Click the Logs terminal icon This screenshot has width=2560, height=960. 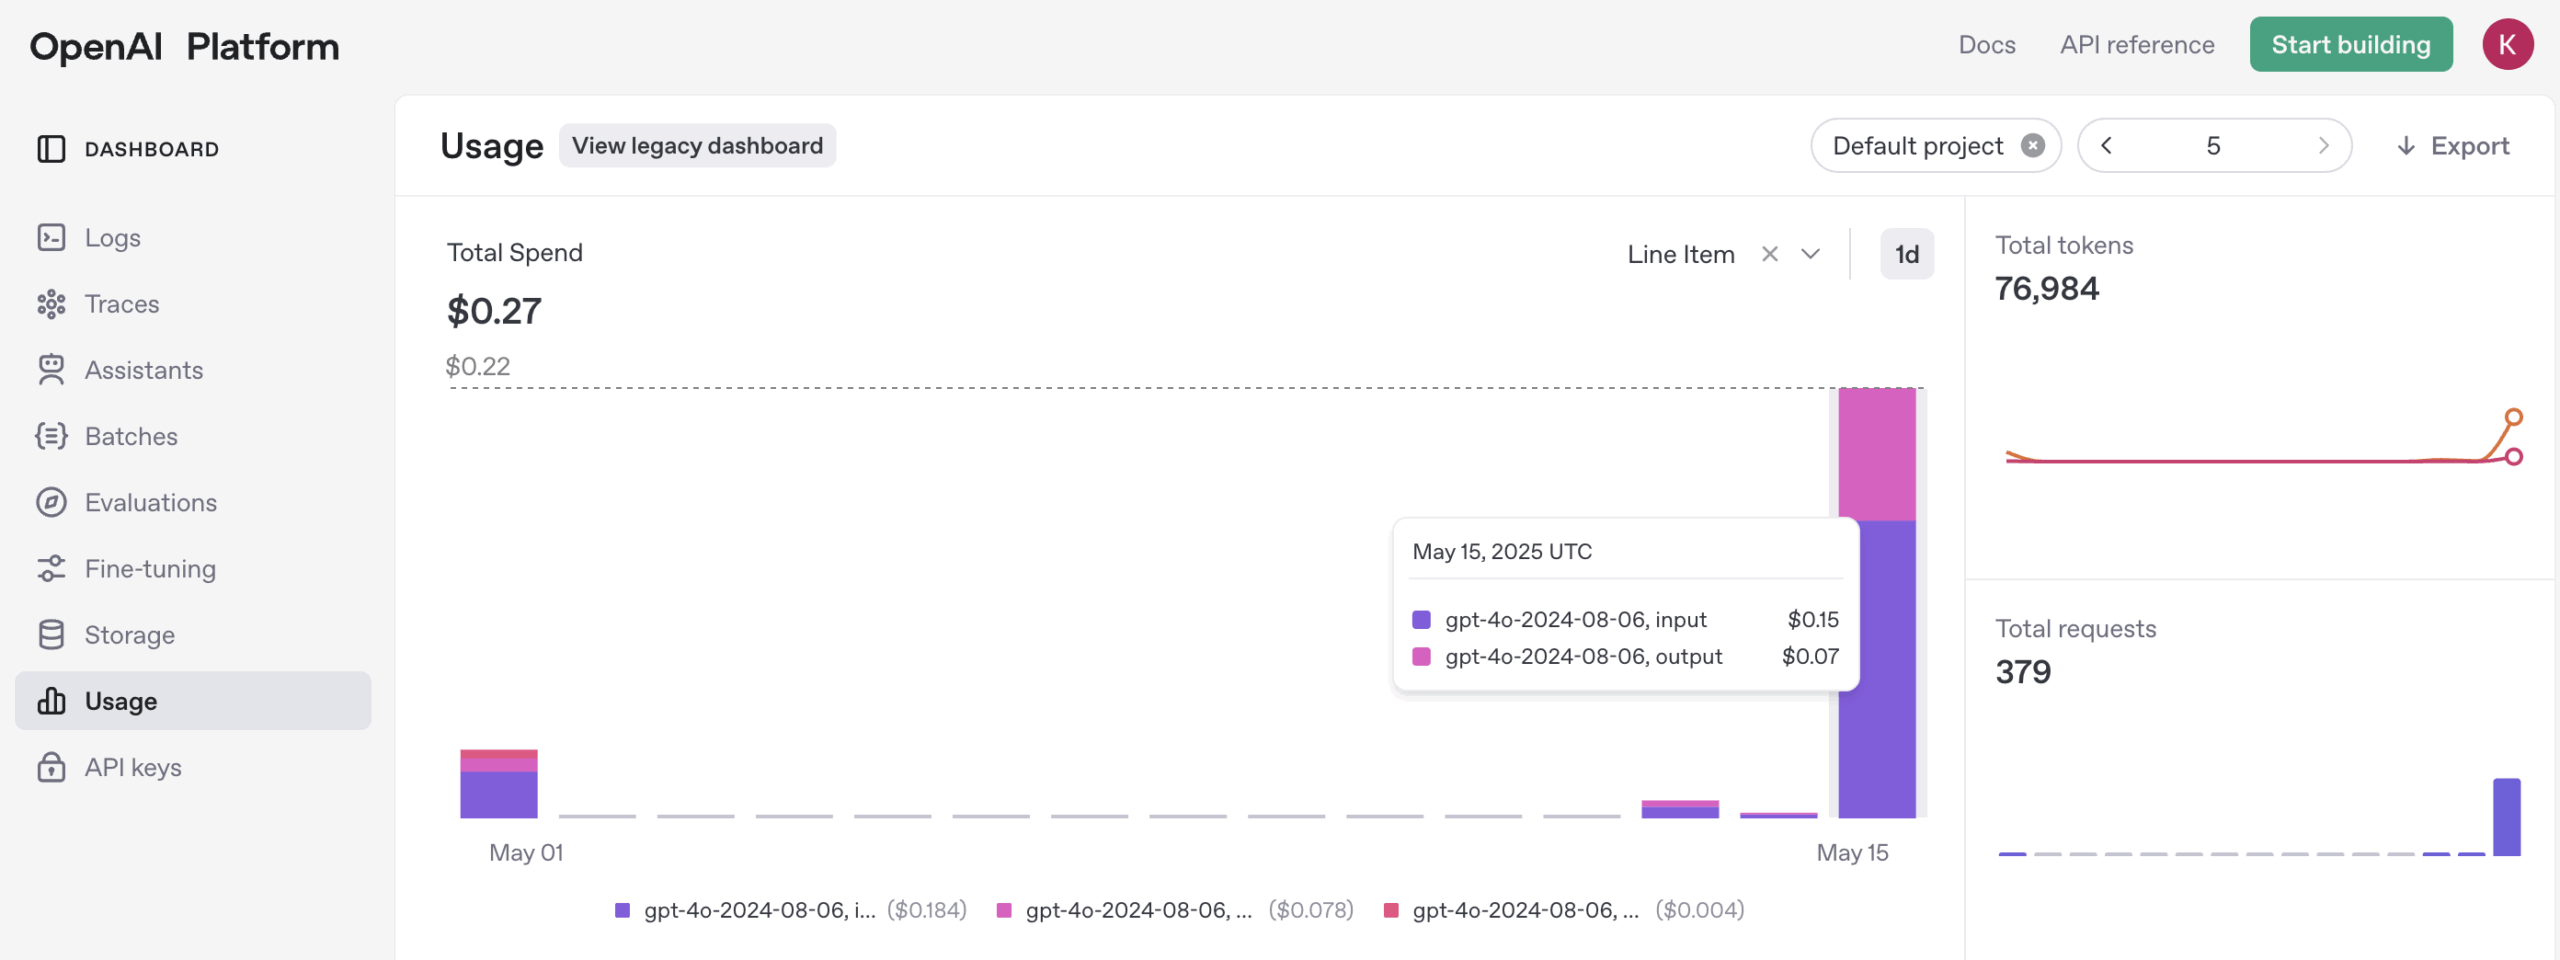point(51,237)
